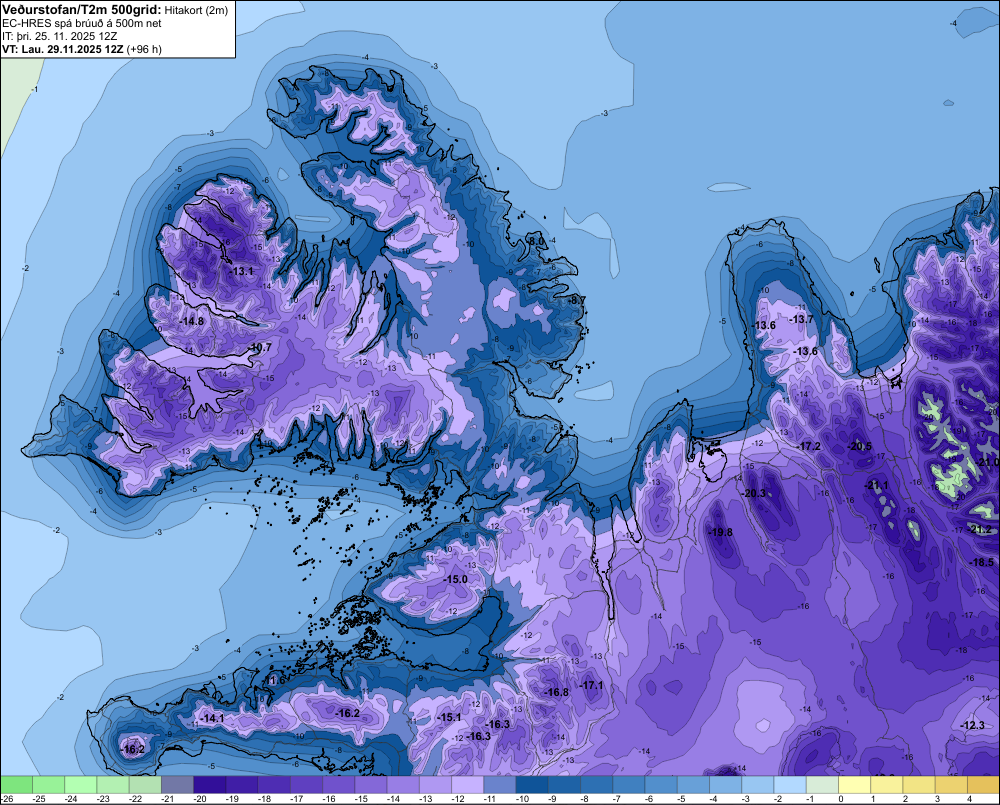Click the -16.8 temperature value on map
1000x805 pixels.
pos(556,692)
